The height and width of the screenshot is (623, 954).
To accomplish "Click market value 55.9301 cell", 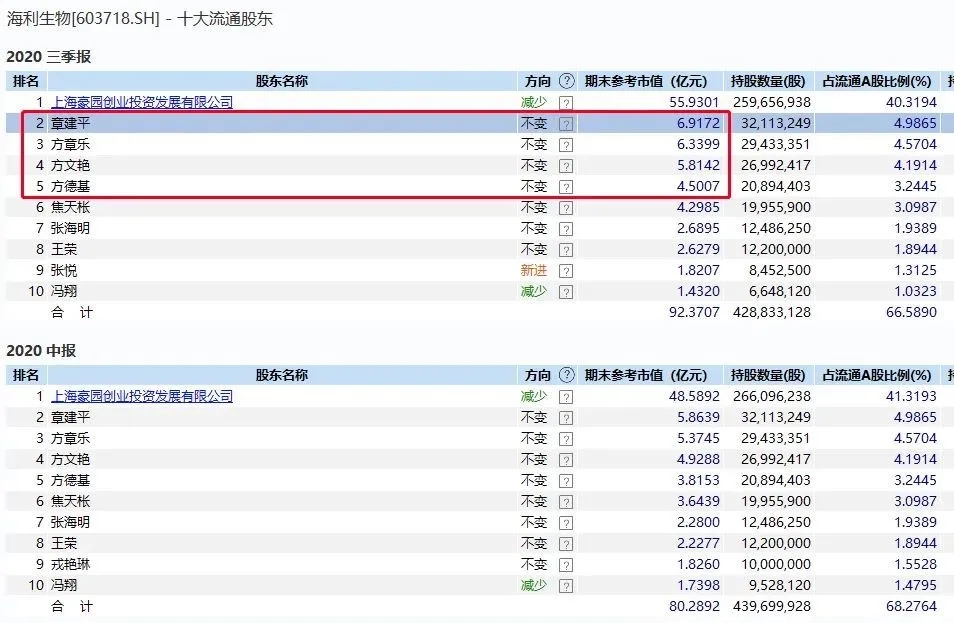I will pos(694,102).
